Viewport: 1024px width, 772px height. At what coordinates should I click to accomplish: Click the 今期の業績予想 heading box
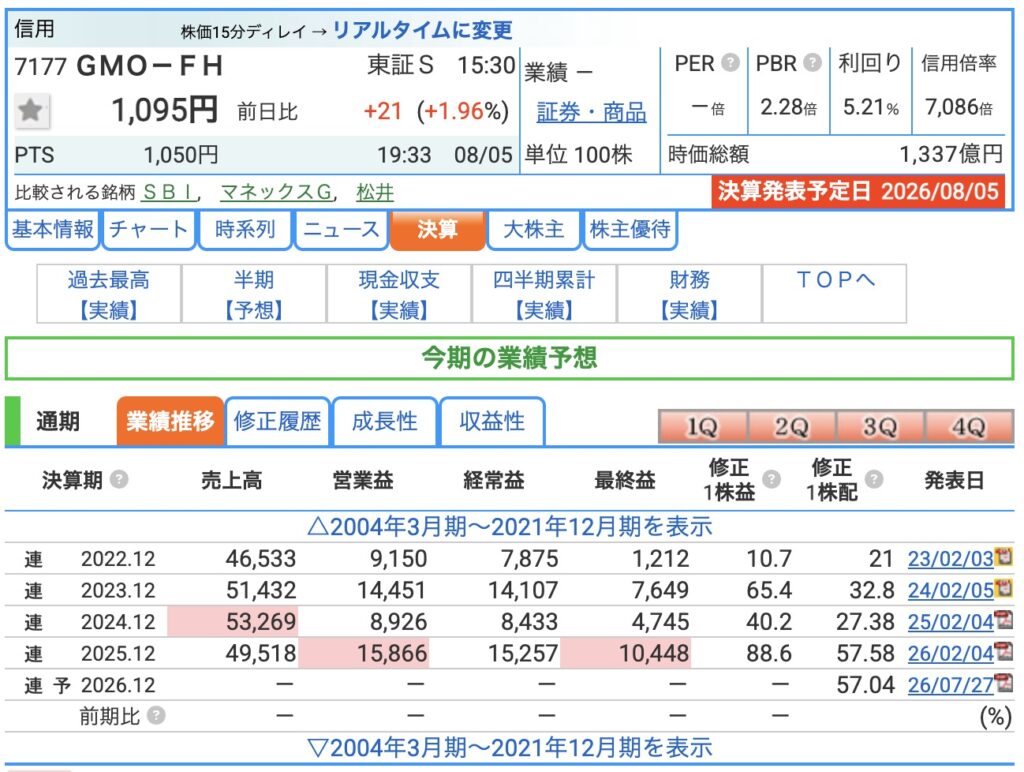click(509, 358)
